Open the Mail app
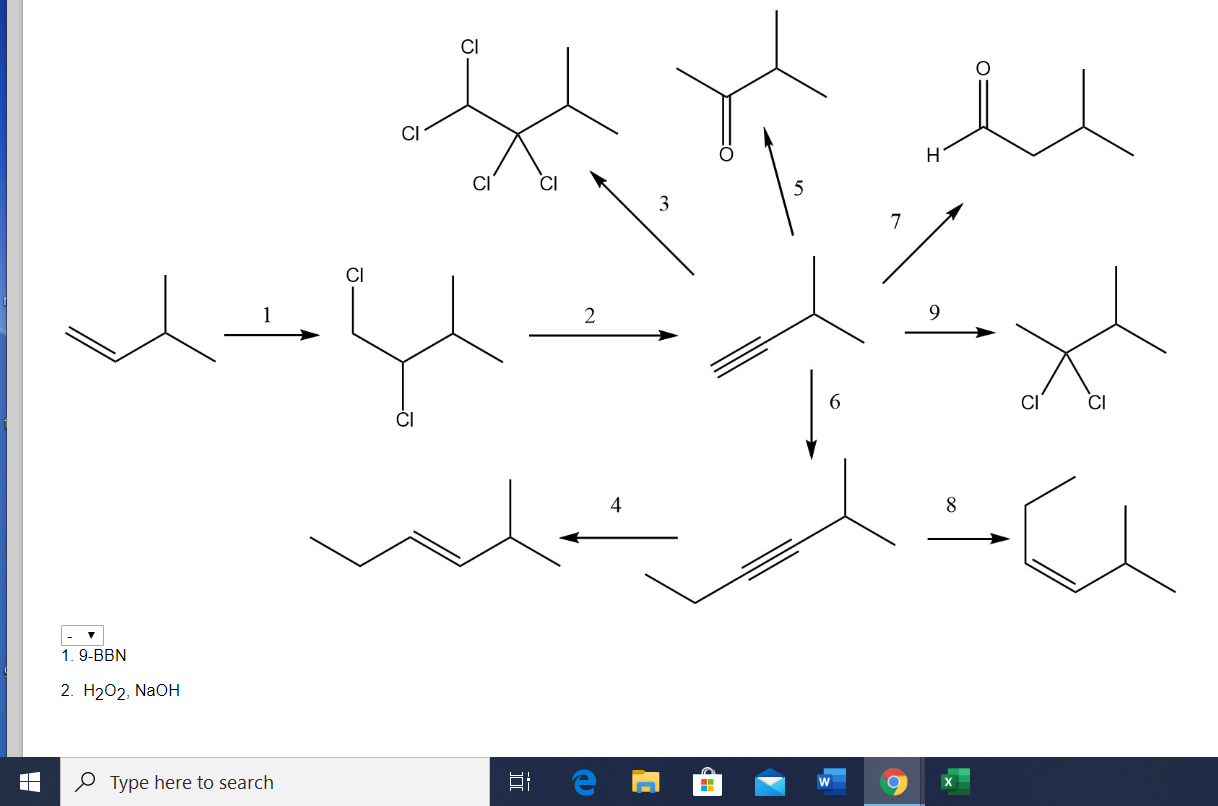 tap(768, 782)
